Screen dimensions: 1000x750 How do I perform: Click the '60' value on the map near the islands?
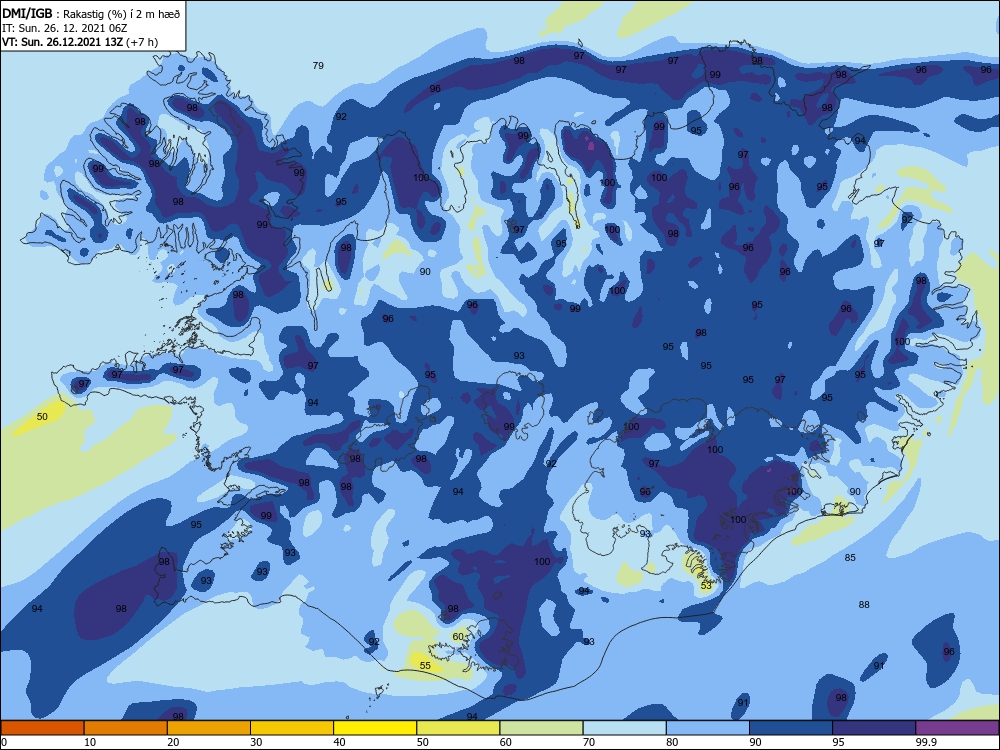pos(458,636)
